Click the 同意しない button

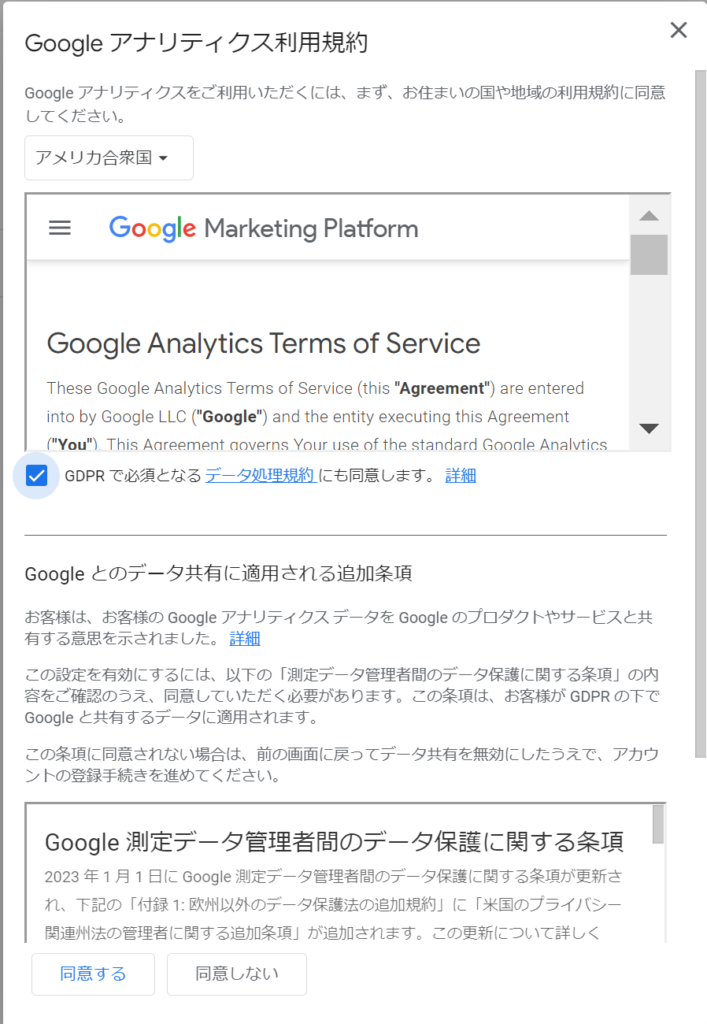[237, 974]
